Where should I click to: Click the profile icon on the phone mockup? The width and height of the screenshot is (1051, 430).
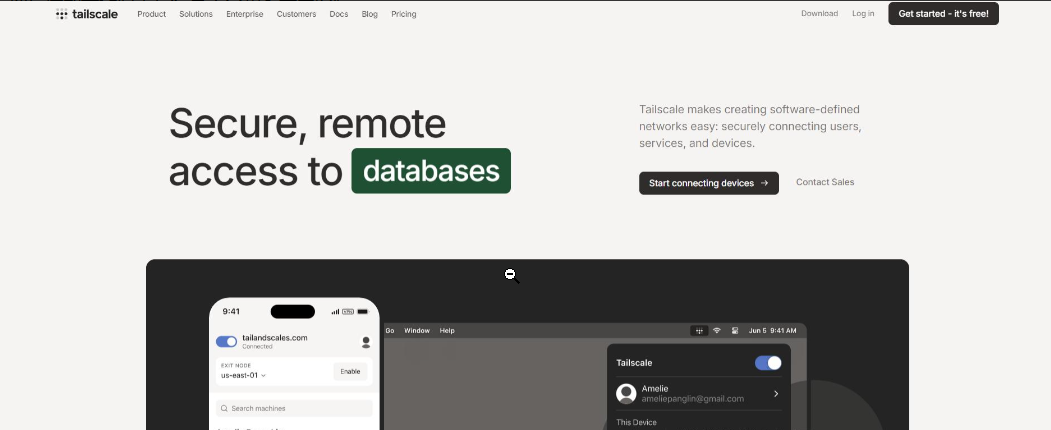[x=366, y=342]
